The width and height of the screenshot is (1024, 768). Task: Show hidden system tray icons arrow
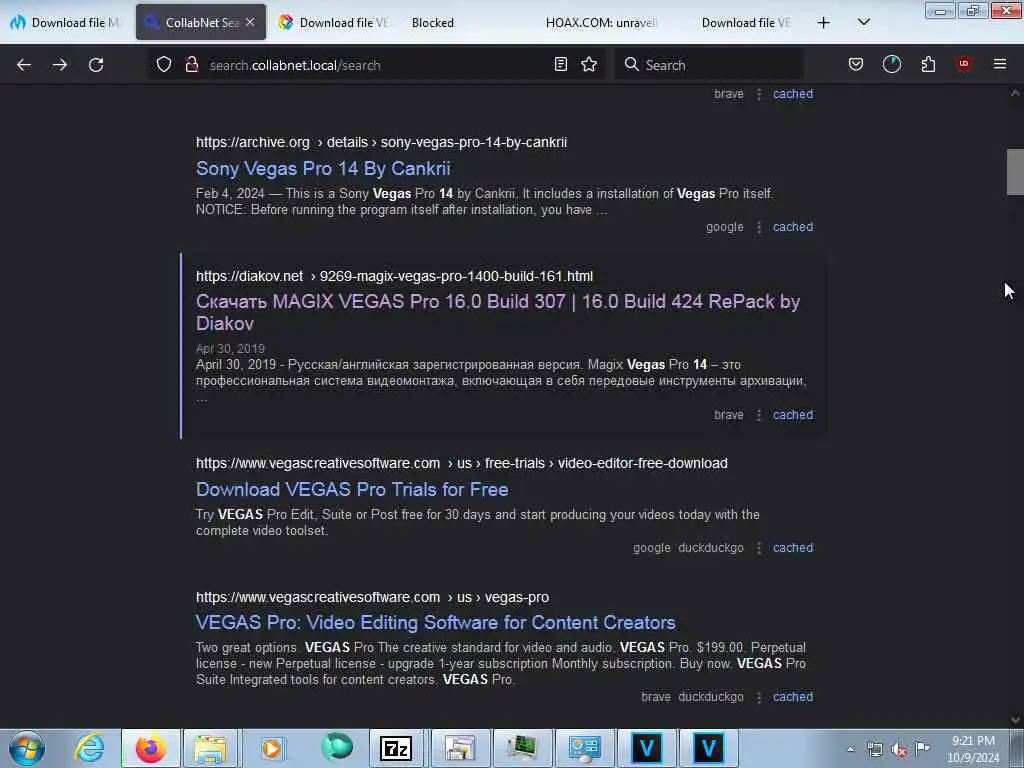850,750
